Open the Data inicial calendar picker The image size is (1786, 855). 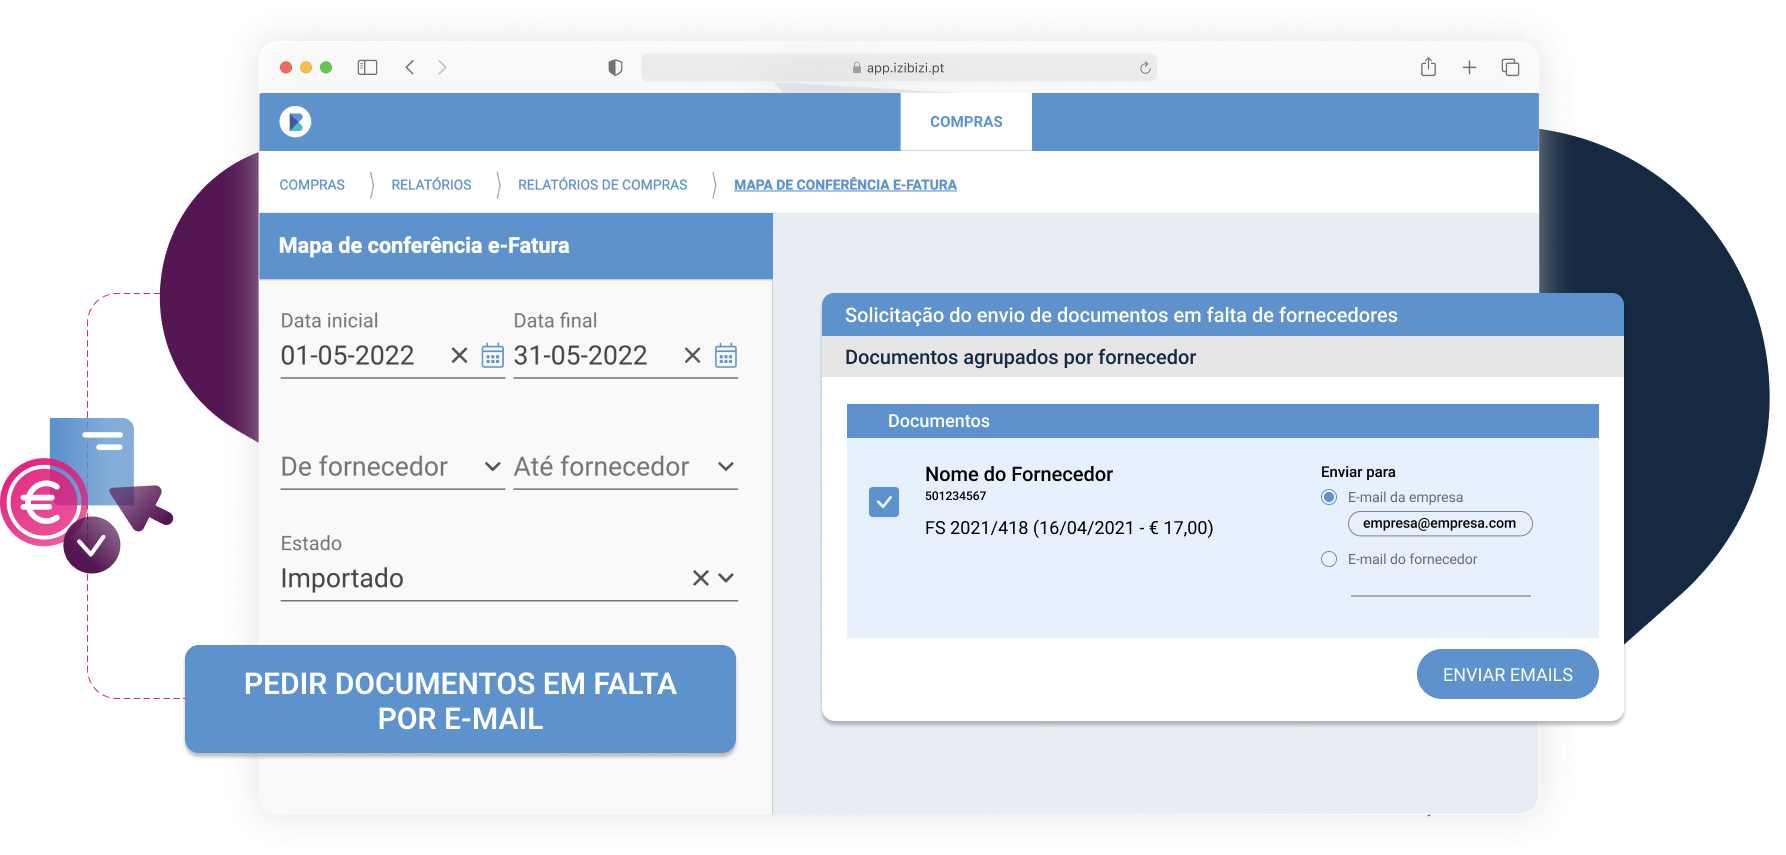493,356
